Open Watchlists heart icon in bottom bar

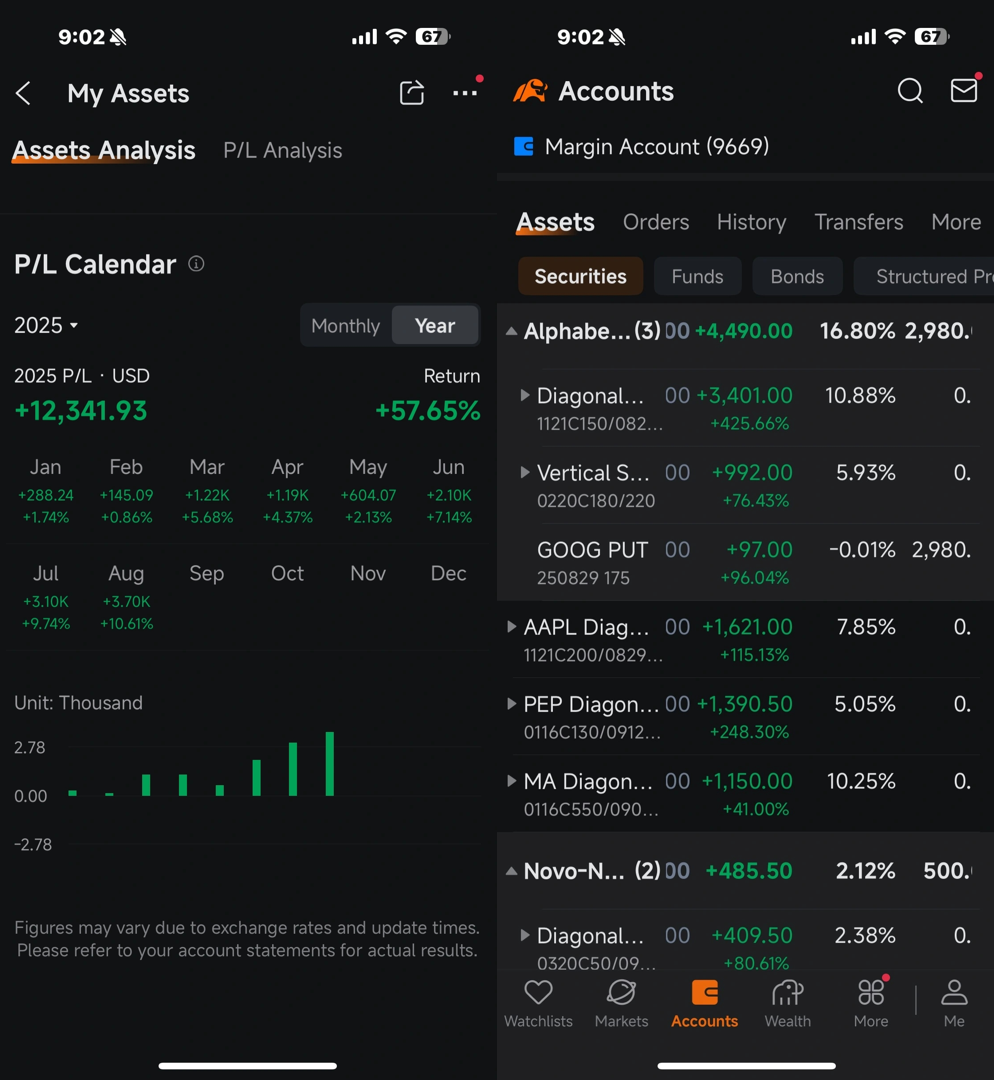538,993
